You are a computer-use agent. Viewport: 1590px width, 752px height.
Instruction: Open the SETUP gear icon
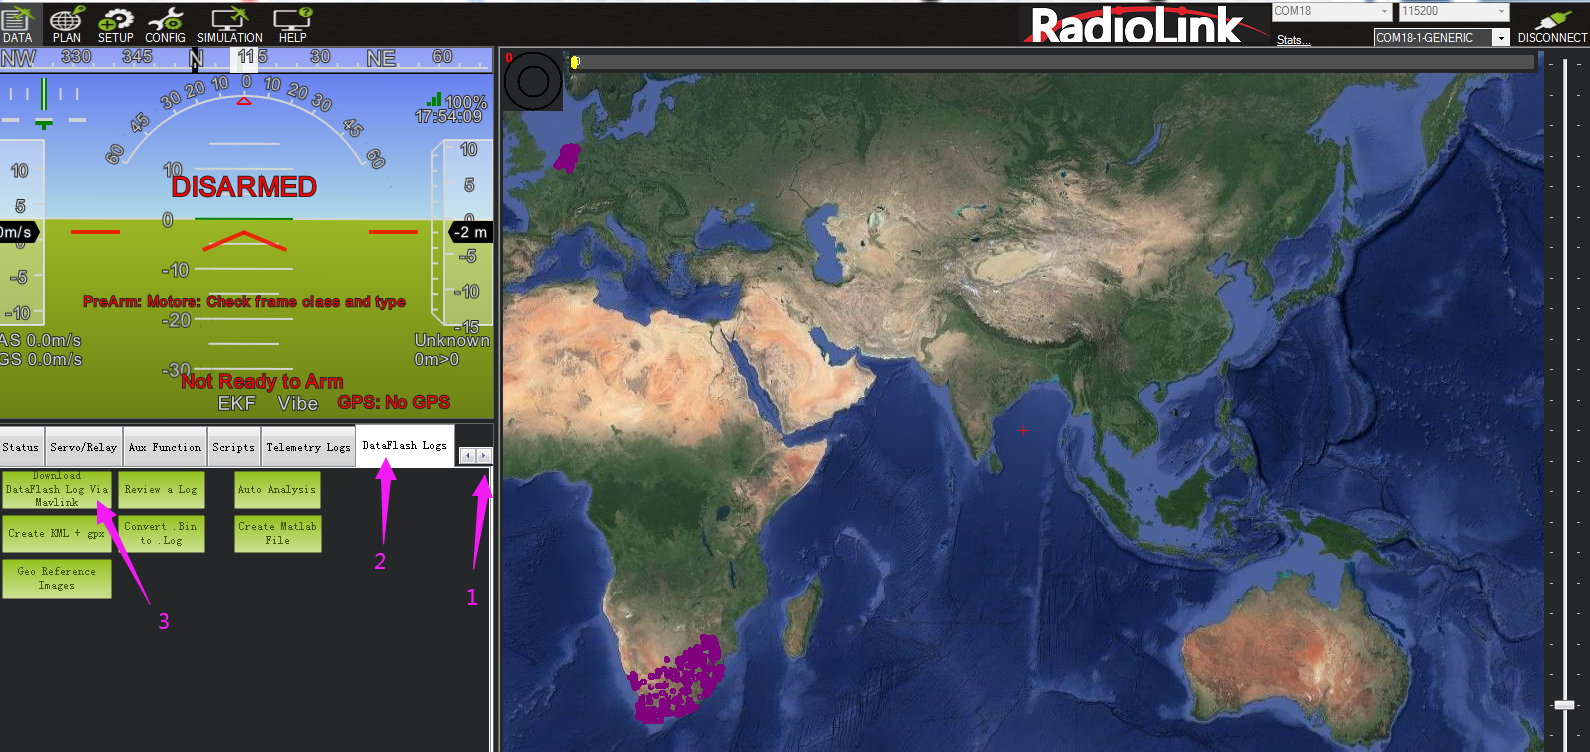[116, 24]
